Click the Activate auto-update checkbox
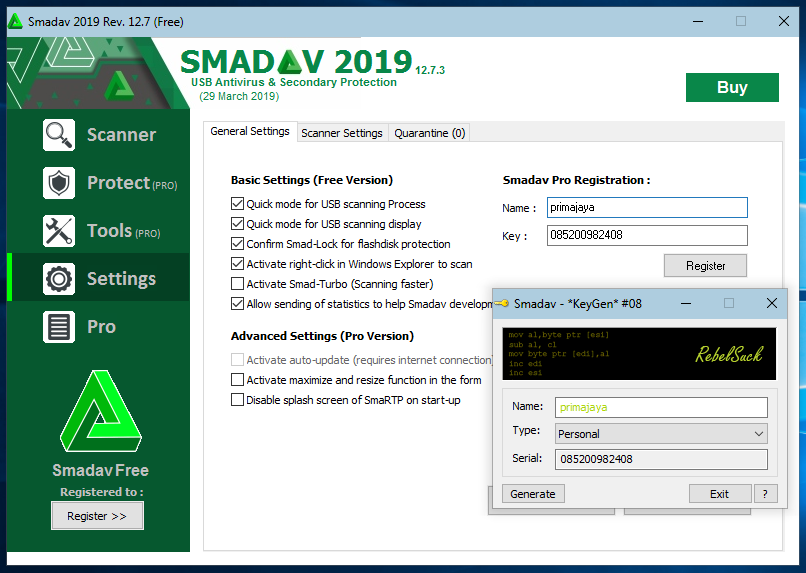 237,360
